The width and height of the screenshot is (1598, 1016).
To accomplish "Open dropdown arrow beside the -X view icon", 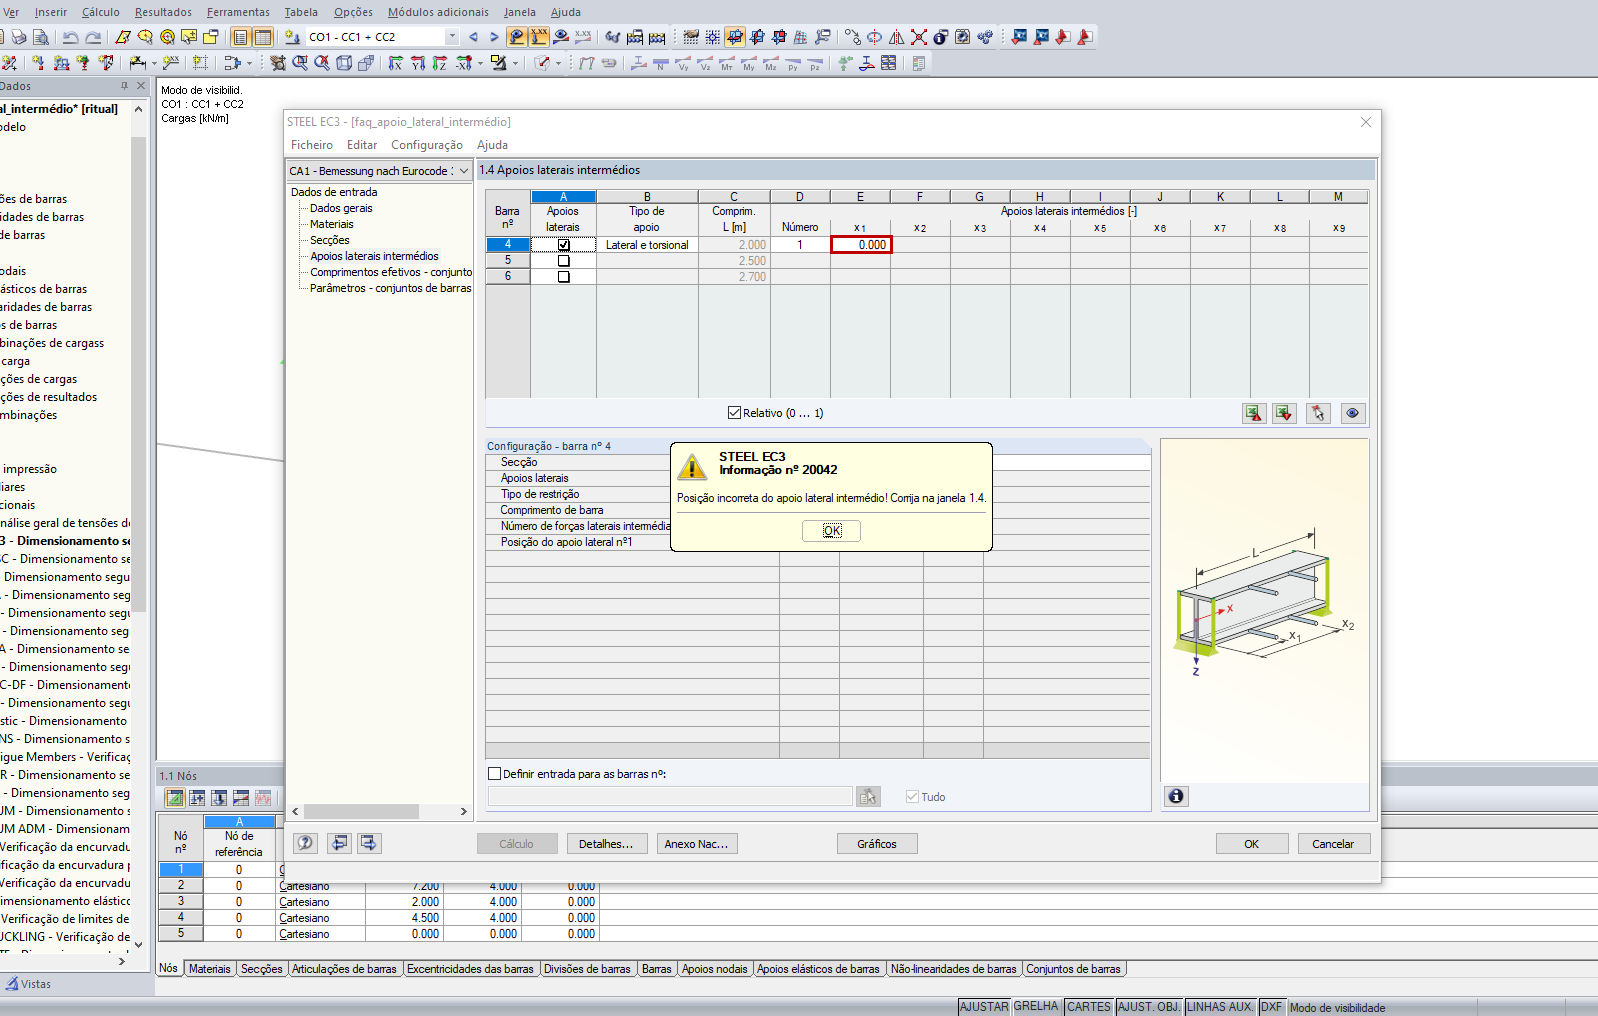I will tap(480, 63).
